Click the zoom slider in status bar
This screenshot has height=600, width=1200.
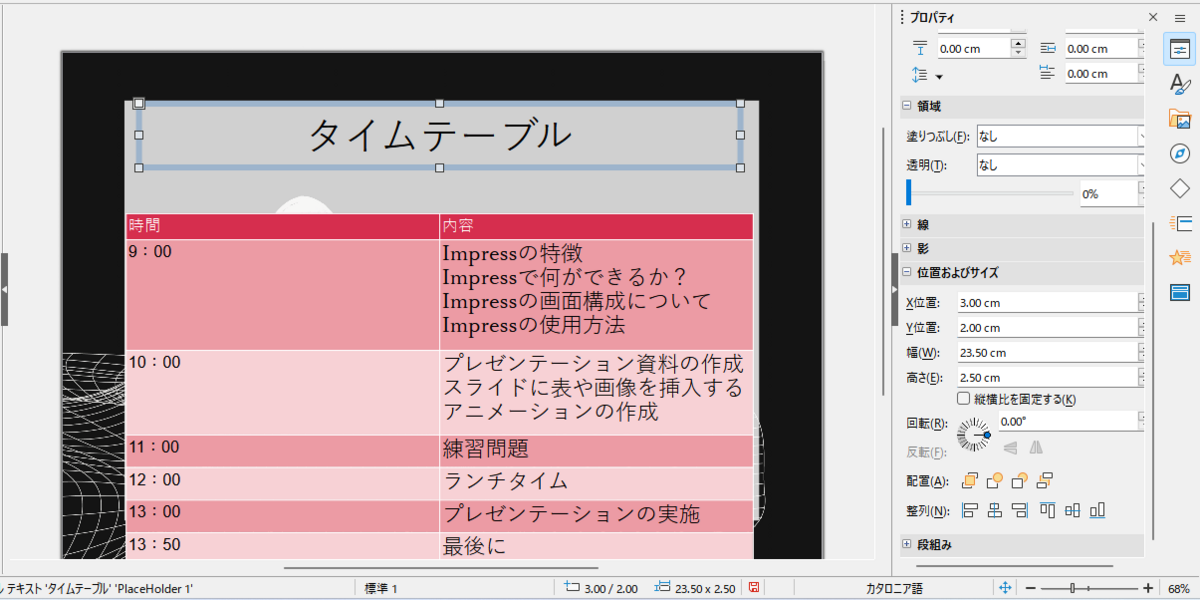pos(1090,589)
